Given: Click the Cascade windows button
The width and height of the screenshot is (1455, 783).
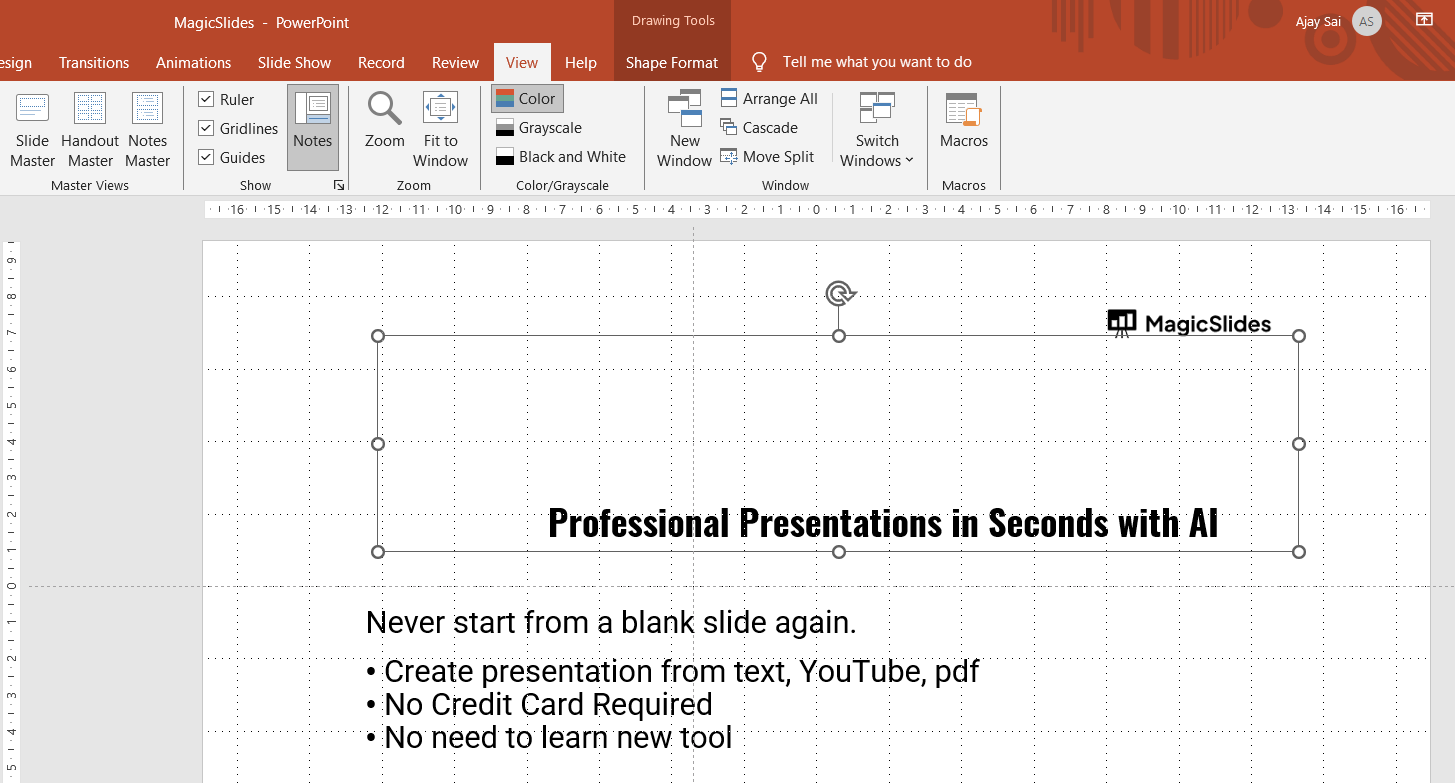Looking at the screenshot, I should point(759,127).
